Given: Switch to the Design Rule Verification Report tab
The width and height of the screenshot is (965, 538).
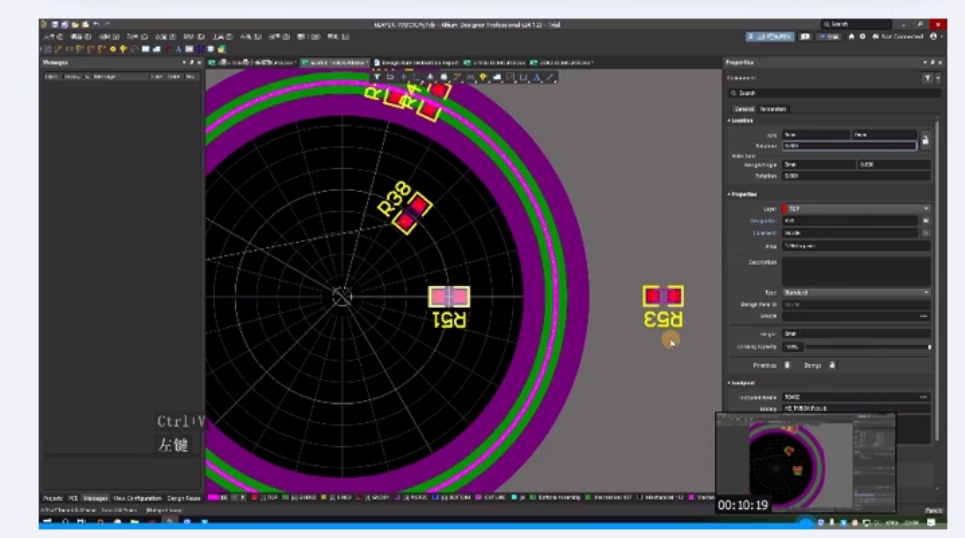Looking at the screenshot, I should [416, 63].
